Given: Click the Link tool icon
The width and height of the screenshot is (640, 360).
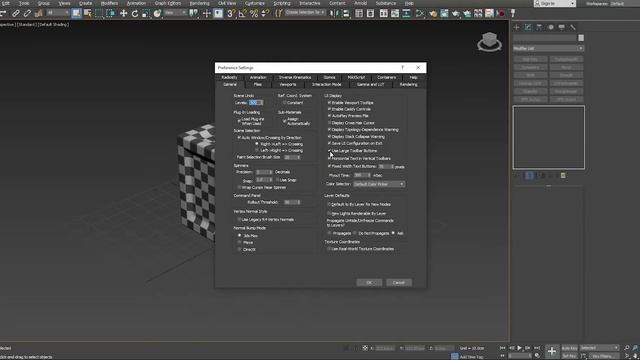Looking at the screenshot, I should pyautogui.click(x=16, y=13).
